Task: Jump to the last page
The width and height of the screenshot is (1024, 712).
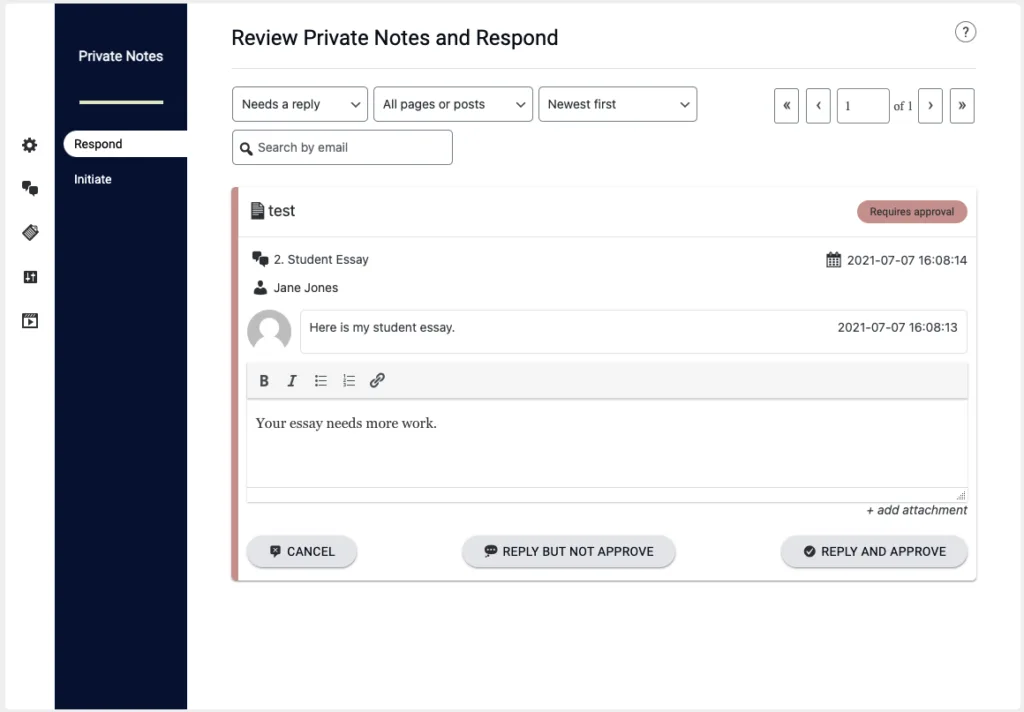Action: pos(962,106)
